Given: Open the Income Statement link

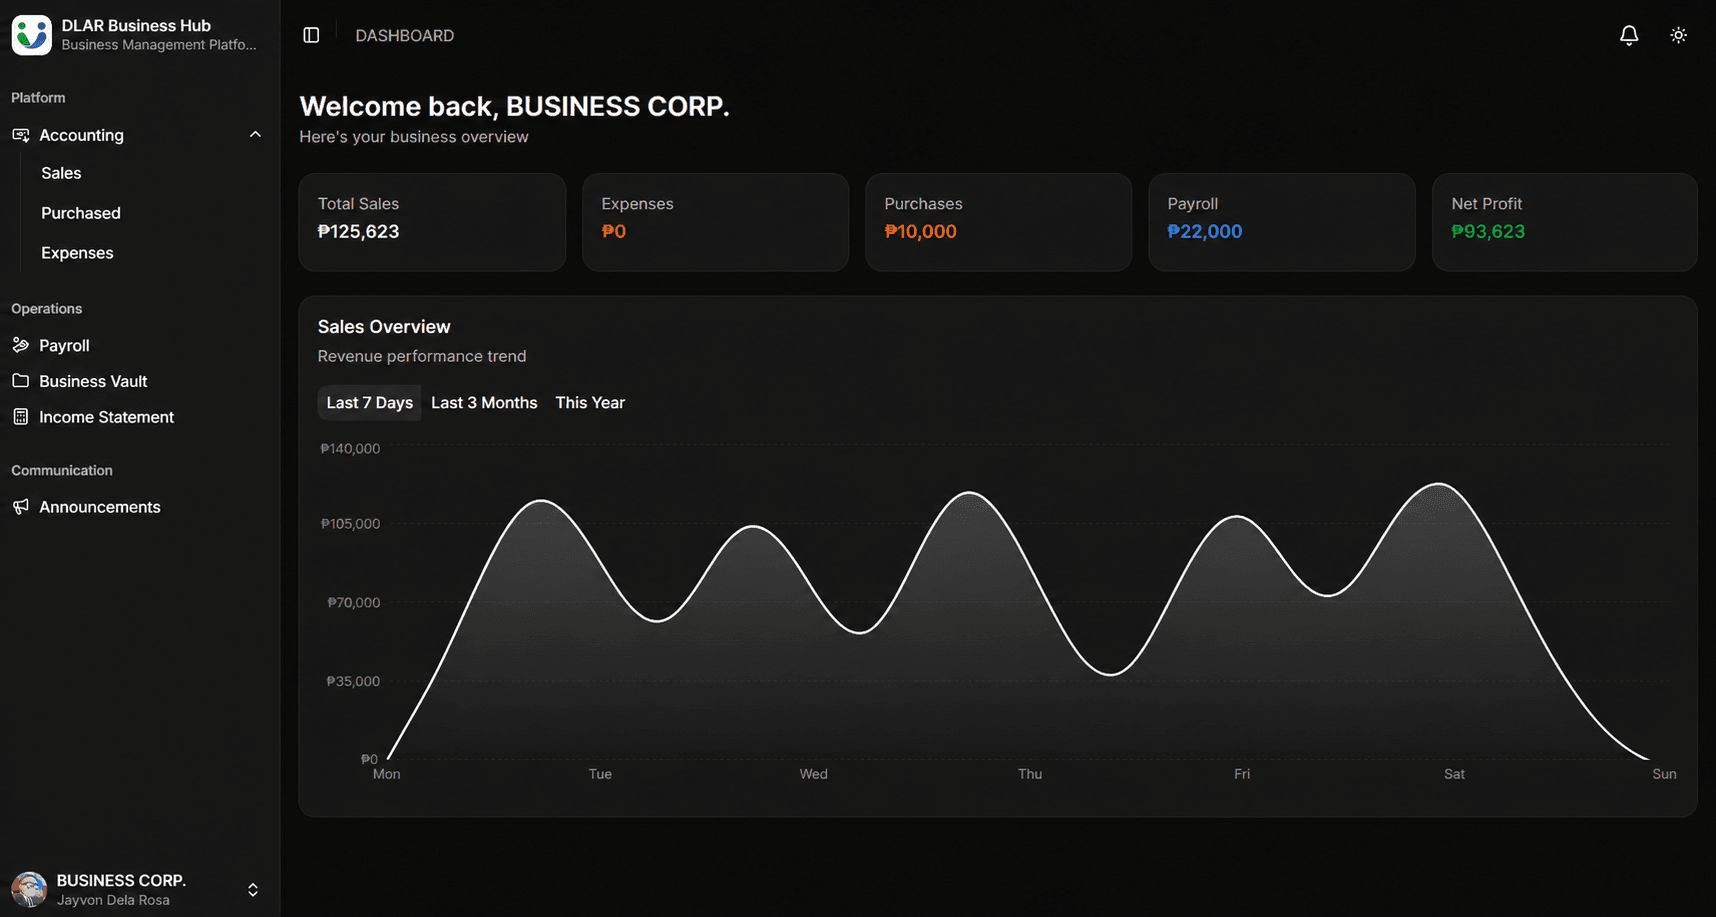Looking at the screenshot, I should 106,417.
